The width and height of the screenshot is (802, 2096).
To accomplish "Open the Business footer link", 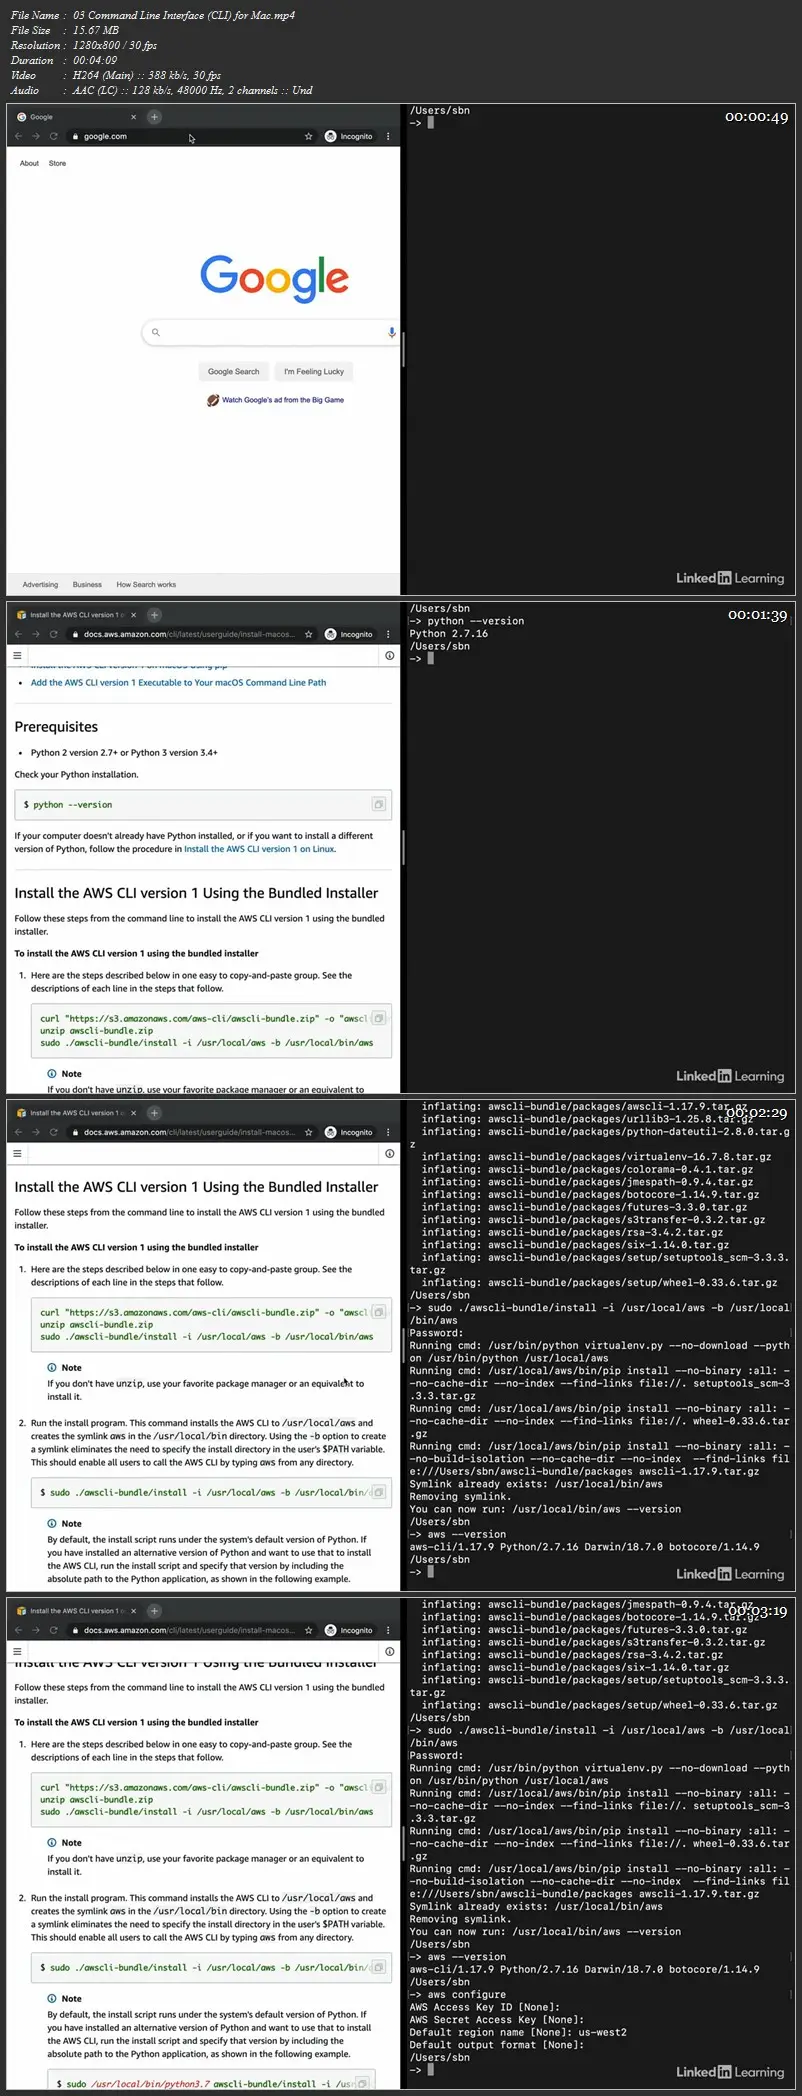I will point(87,585).
